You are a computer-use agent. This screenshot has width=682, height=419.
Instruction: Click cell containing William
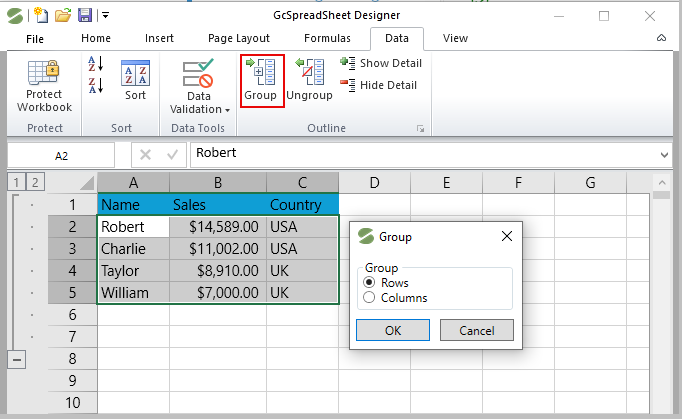[134, 293]
